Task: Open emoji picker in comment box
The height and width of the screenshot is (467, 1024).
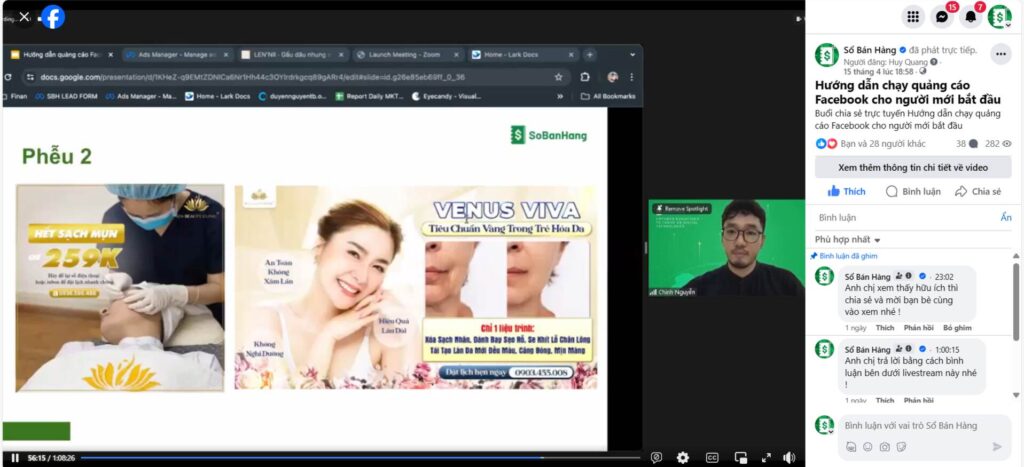Action: (x=867, y=447)
